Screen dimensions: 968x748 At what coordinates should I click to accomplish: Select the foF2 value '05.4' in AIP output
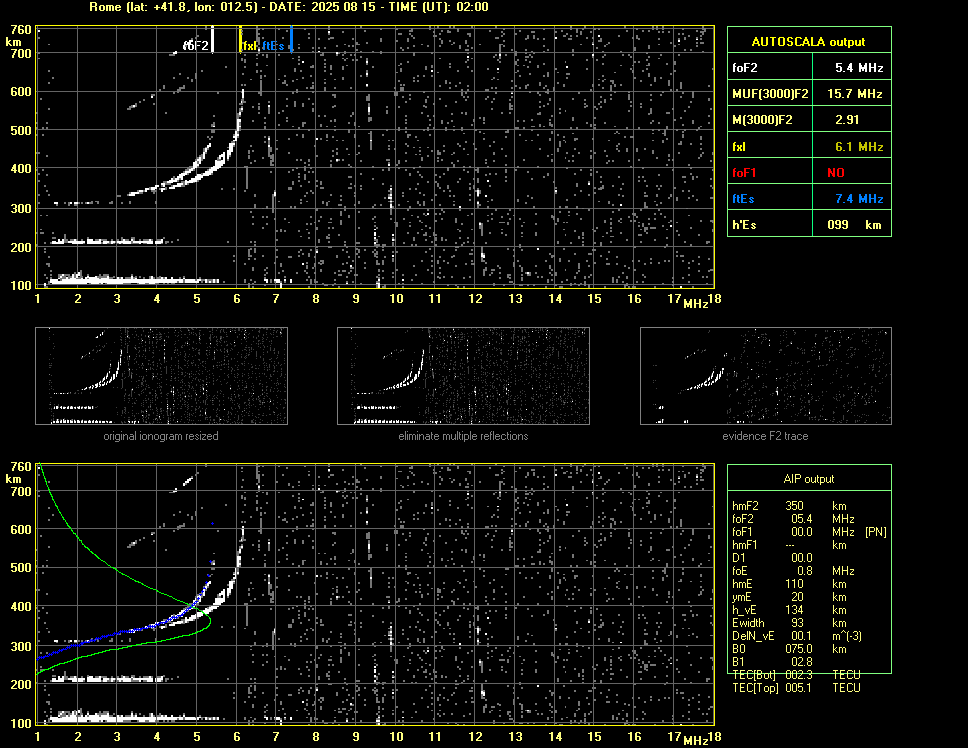coord(801,519)
